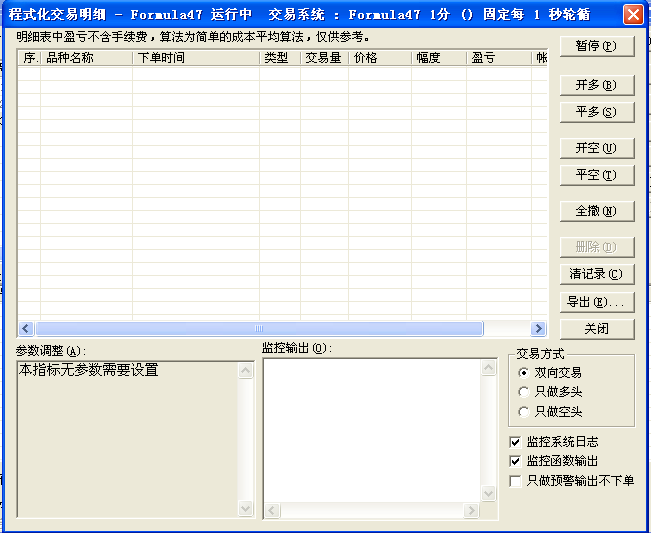Image resolution: width=651 pixels, height=533 pixels.
Task: Click the table's horizontal scrollbar thumb
Action: click(259, 329)
